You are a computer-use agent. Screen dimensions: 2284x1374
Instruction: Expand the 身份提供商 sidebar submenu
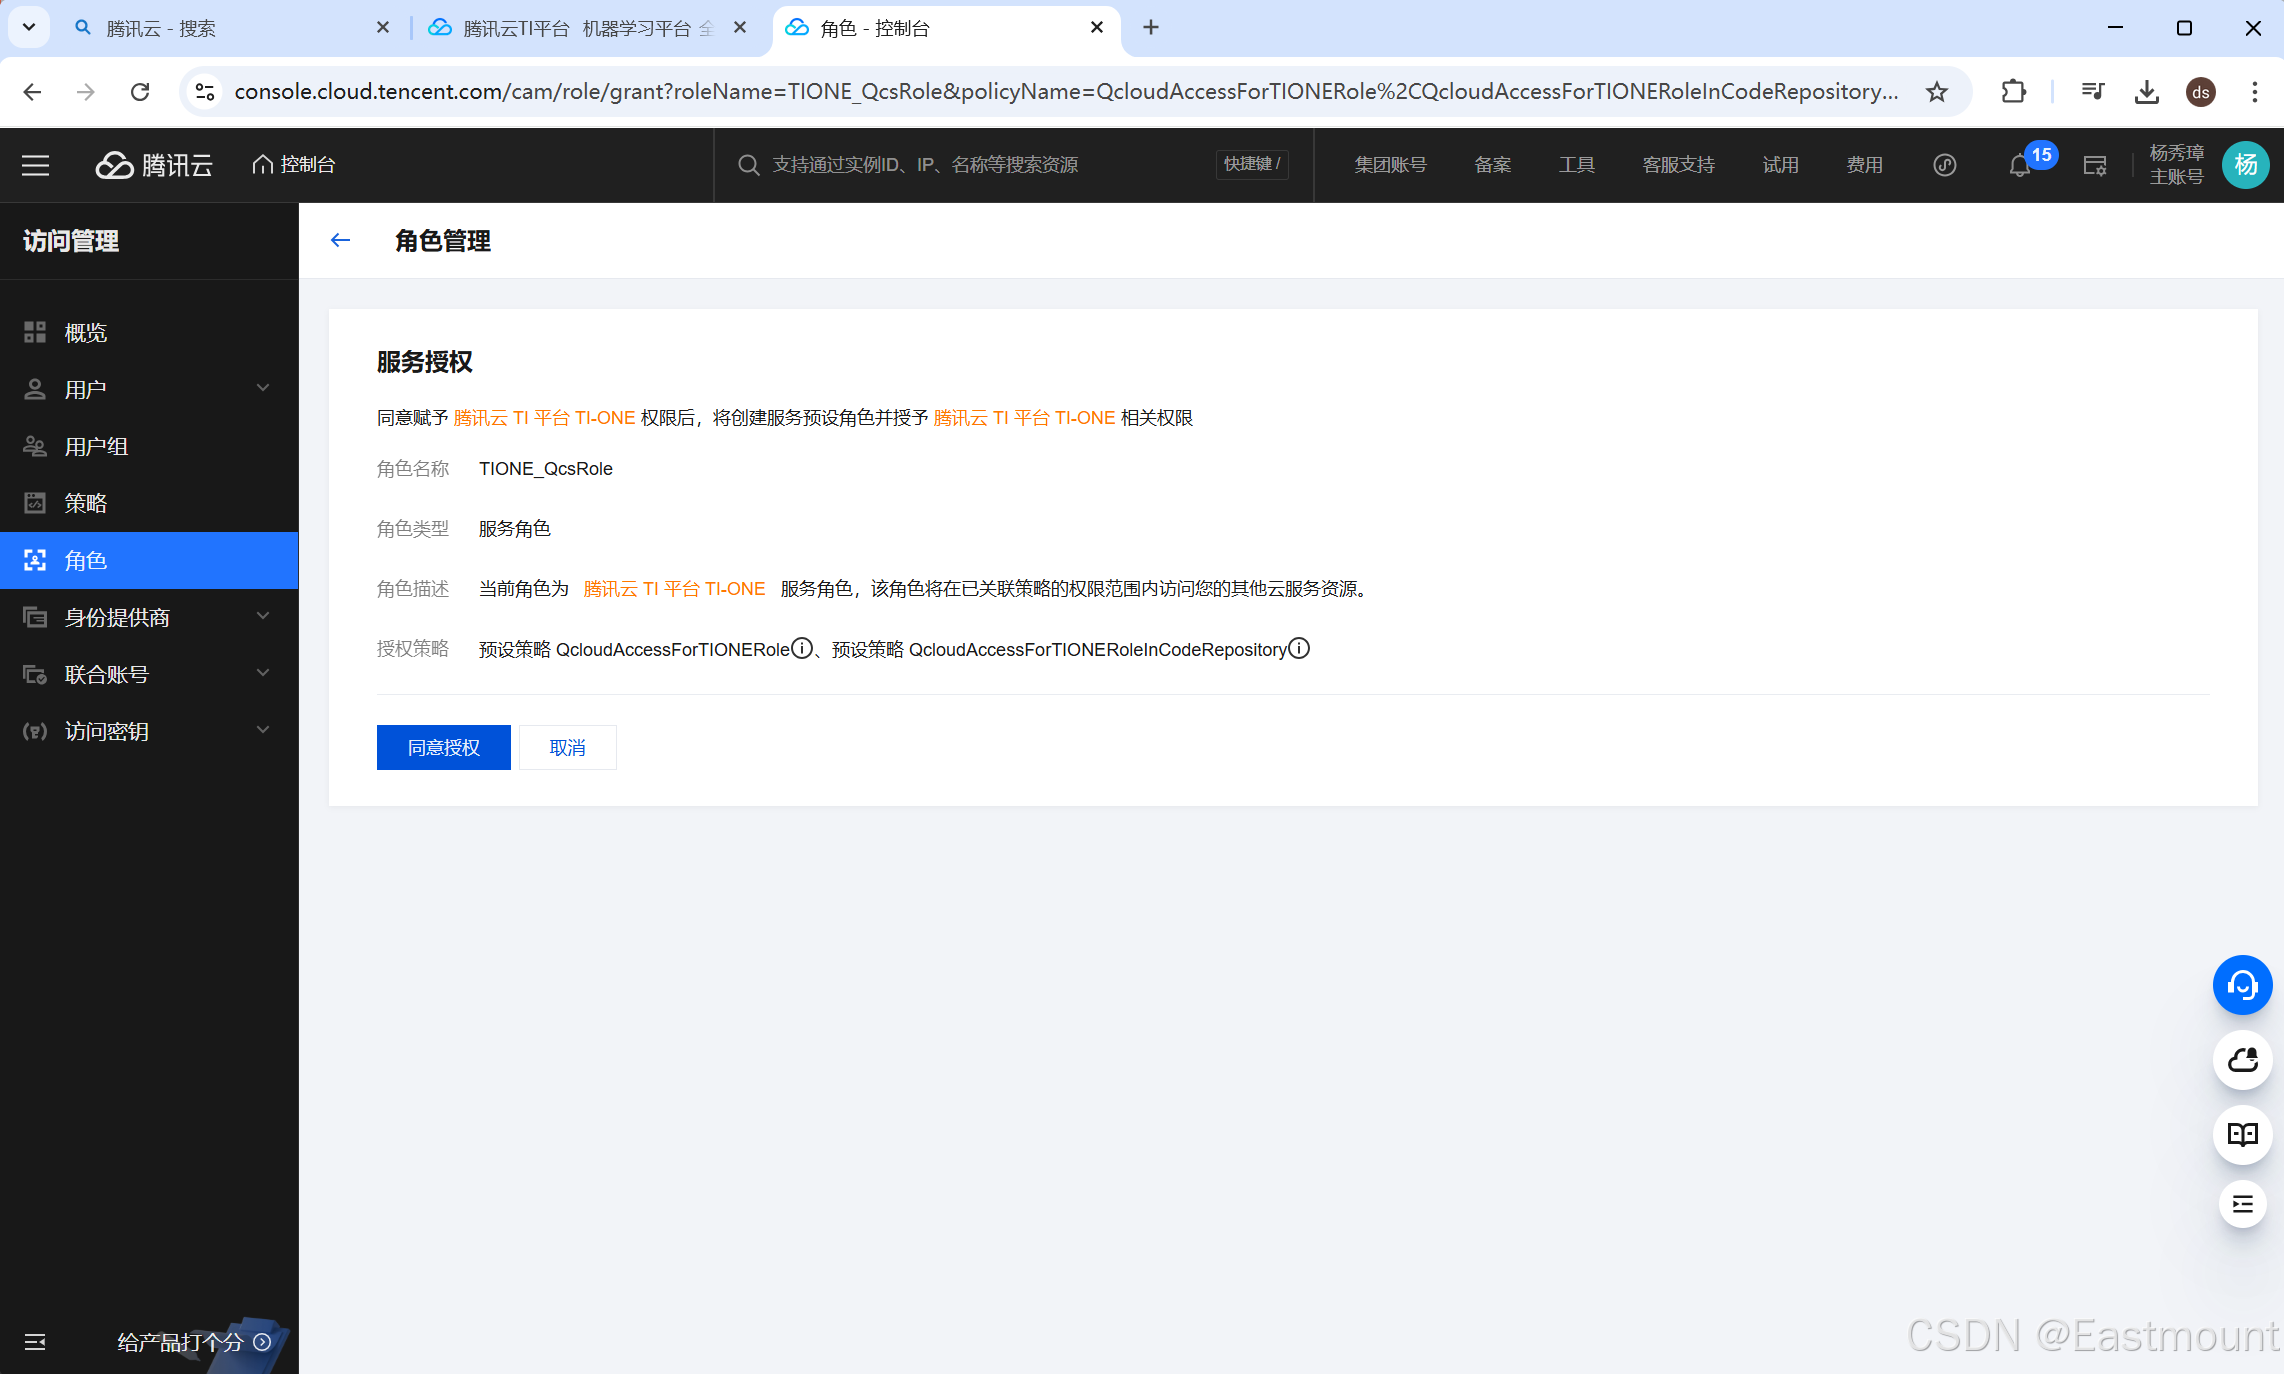[263, 617]
